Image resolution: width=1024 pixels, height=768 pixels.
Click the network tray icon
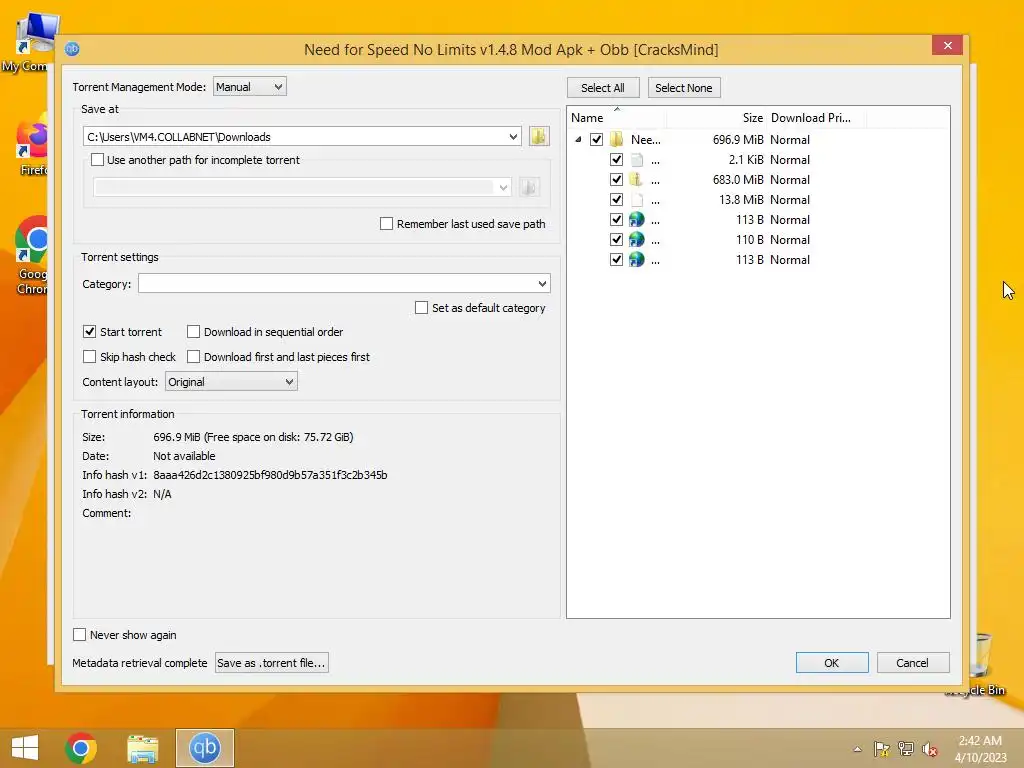906,749
